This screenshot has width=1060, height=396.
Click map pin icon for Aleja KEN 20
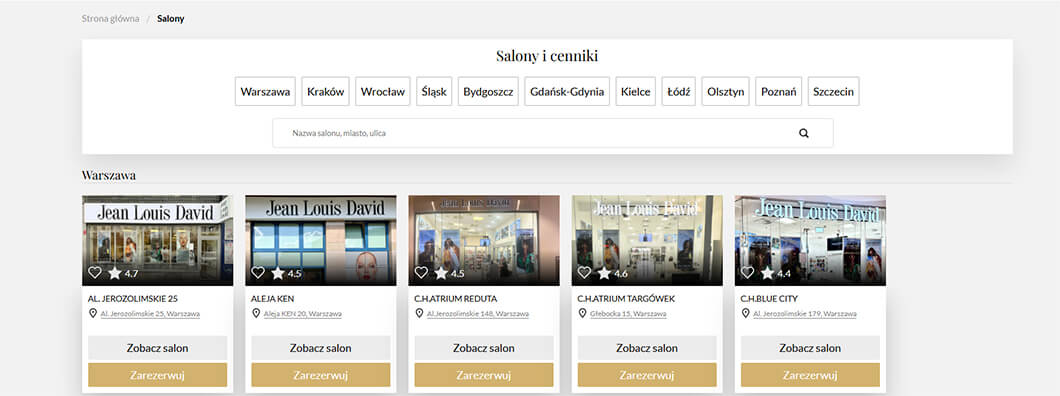click(x=256, y=314)
